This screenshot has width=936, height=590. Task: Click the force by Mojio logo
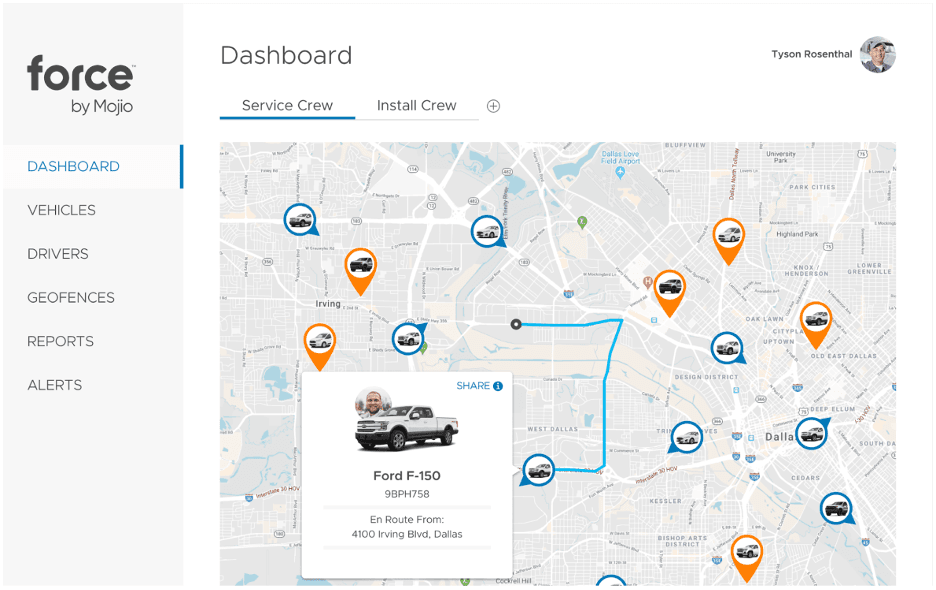click(x=81, y=84)
